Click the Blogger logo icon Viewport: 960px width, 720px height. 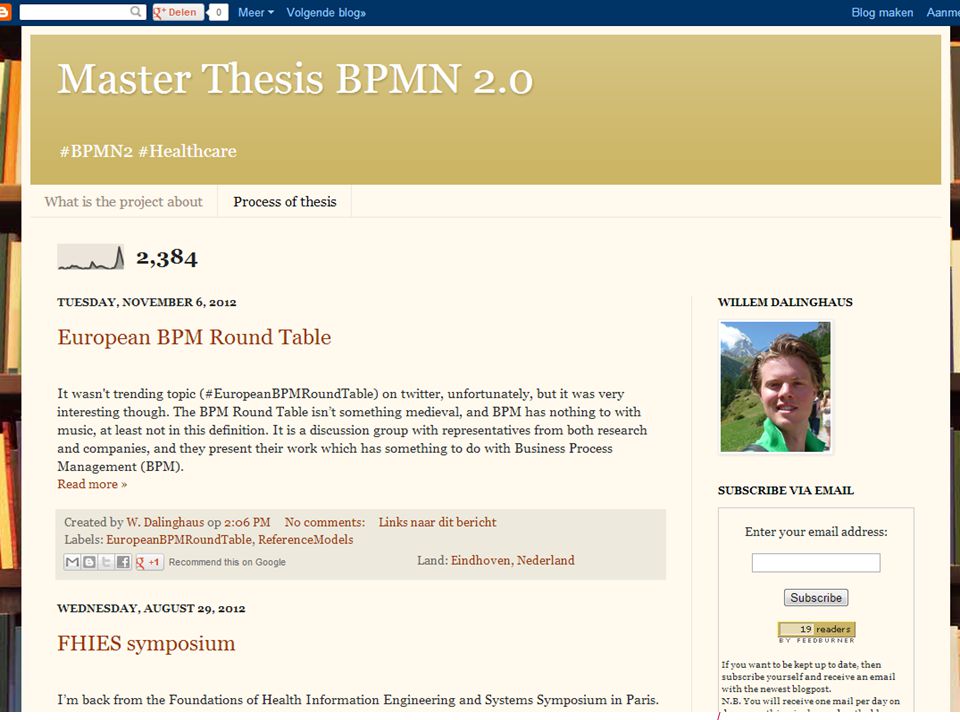coord(4,12)
